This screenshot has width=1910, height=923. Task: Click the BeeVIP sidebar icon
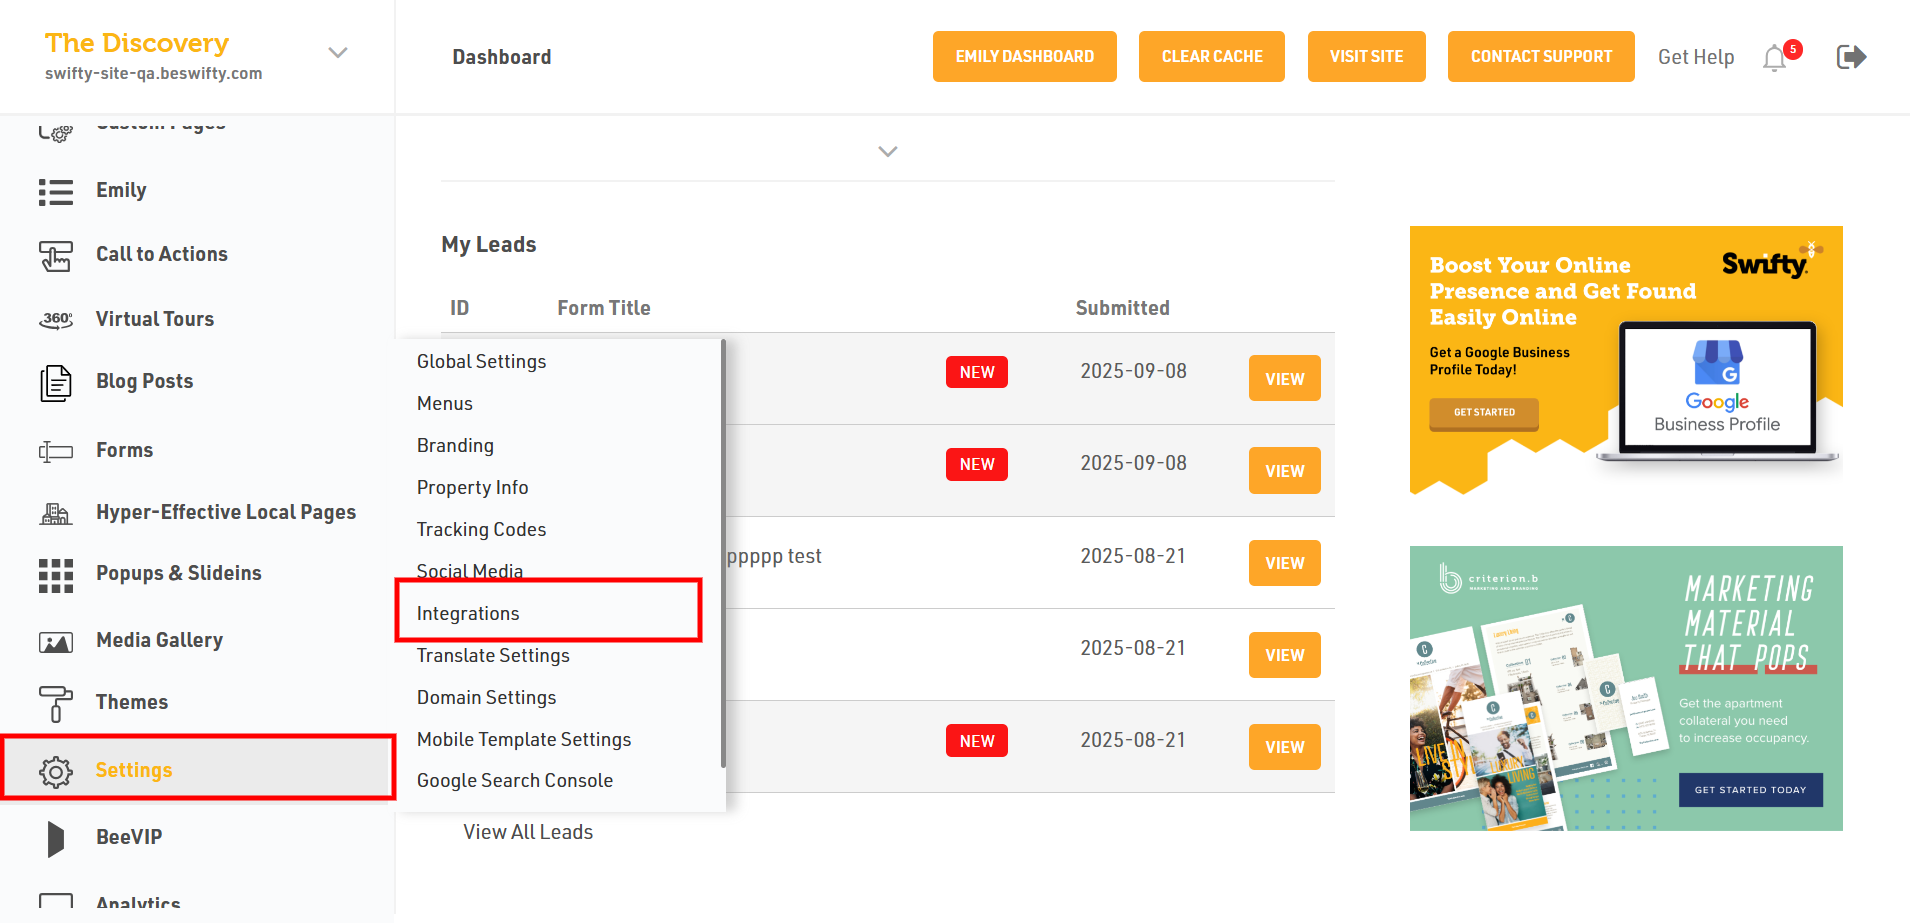point(56,838)
